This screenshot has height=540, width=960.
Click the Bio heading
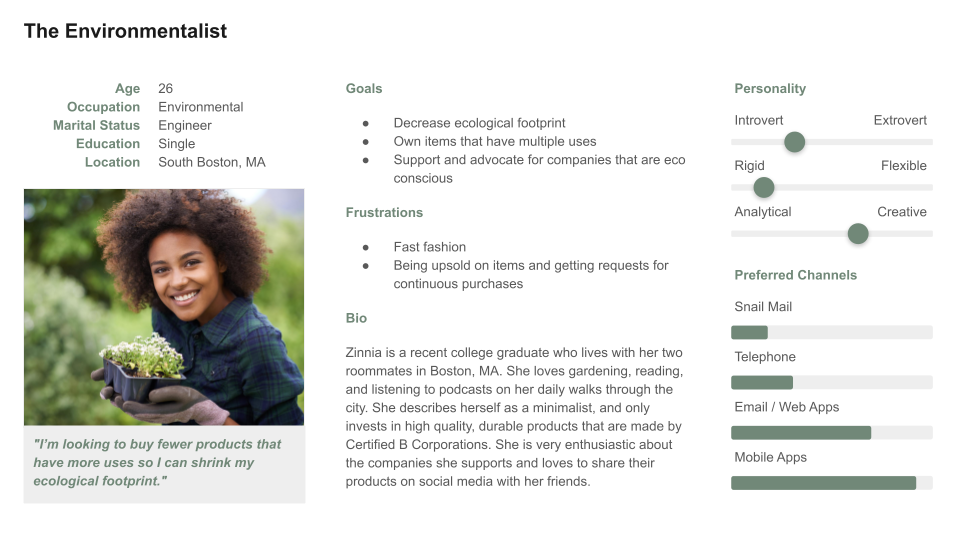pyautogui.click(x=356, y=318)
